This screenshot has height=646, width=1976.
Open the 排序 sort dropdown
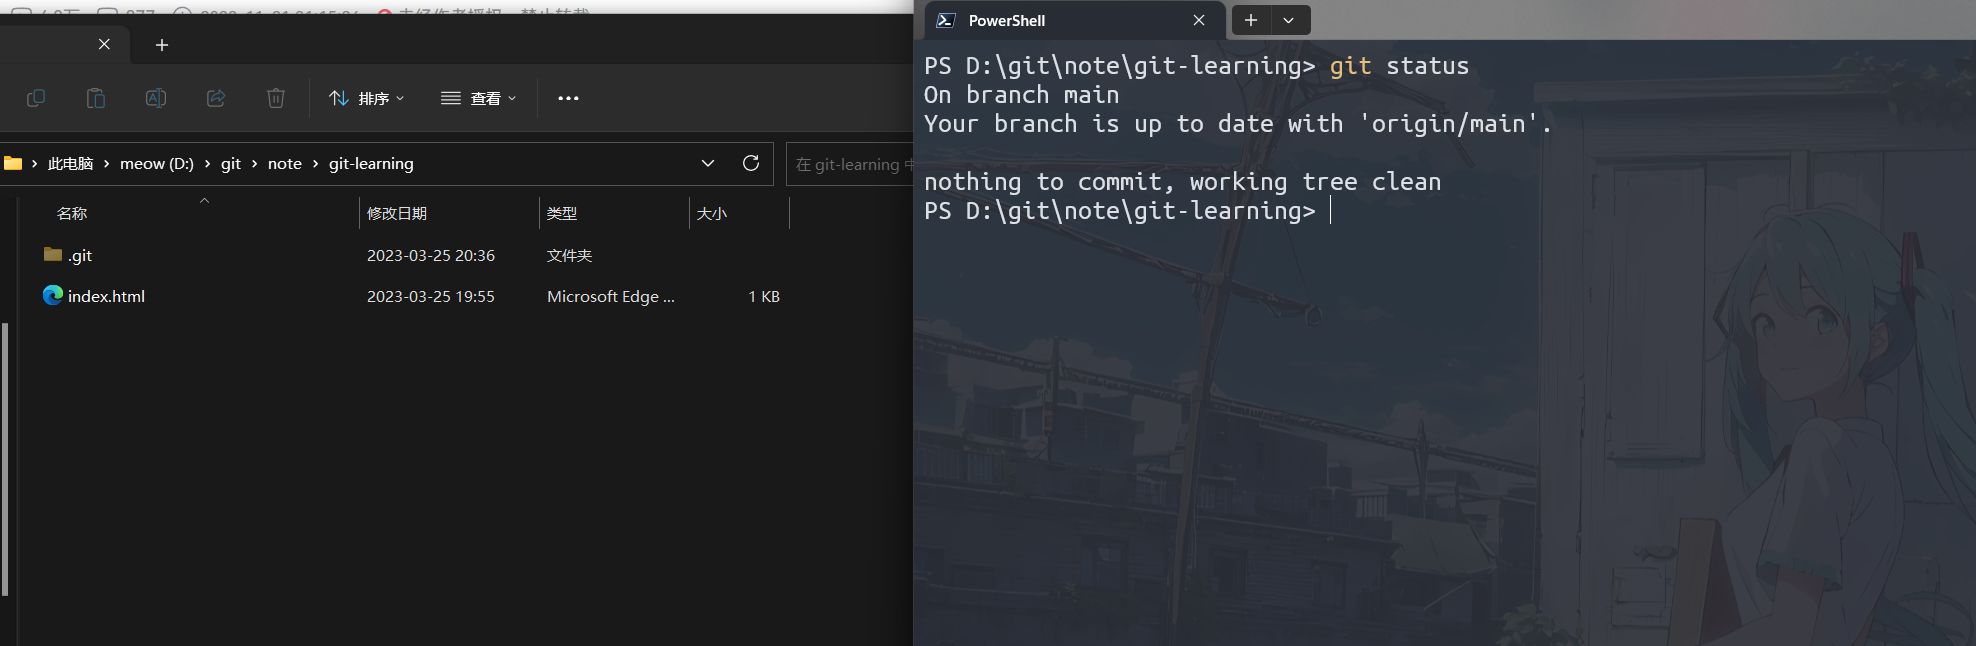(366, 98)
